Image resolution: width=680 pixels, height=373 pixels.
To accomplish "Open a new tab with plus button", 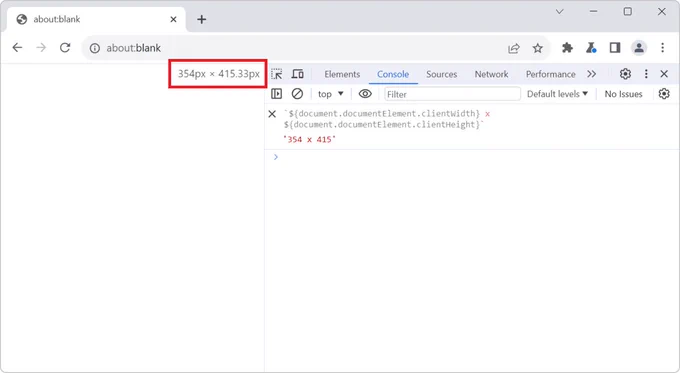I will click(202, 20).
